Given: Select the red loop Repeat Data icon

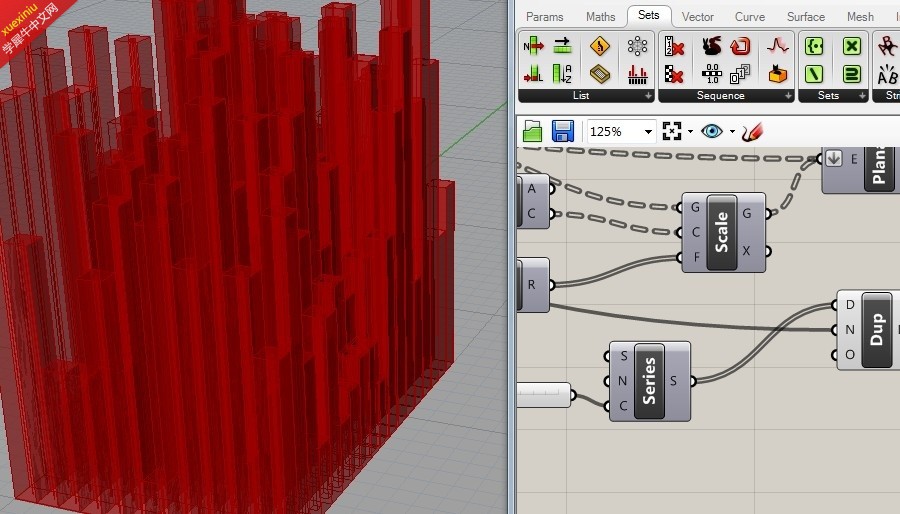Looking at the screenshot, I should pos(740,46).
